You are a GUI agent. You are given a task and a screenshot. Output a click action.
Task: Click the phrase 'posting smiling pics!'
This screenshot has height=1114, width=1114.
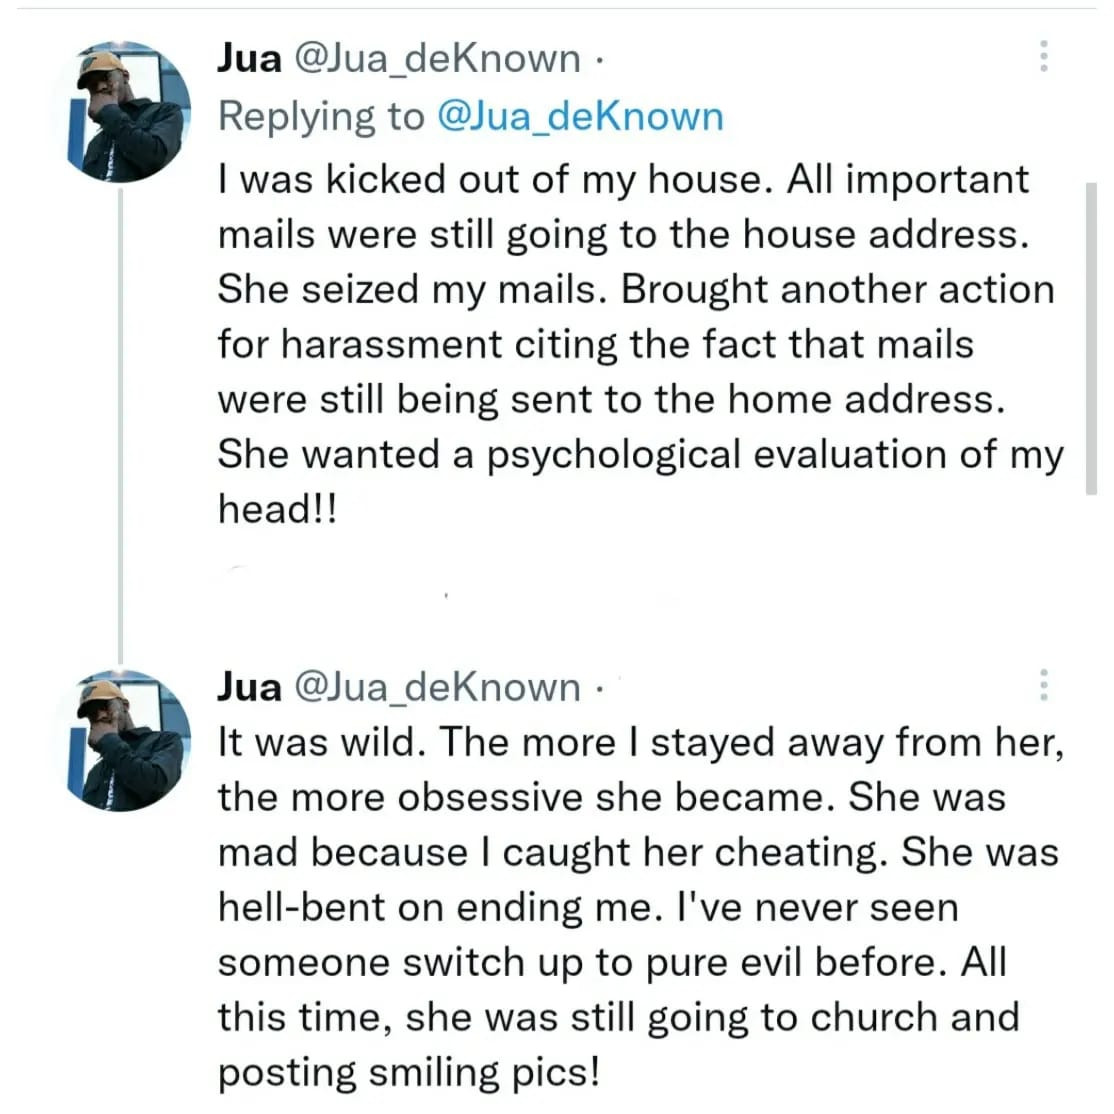(409, 1072)
